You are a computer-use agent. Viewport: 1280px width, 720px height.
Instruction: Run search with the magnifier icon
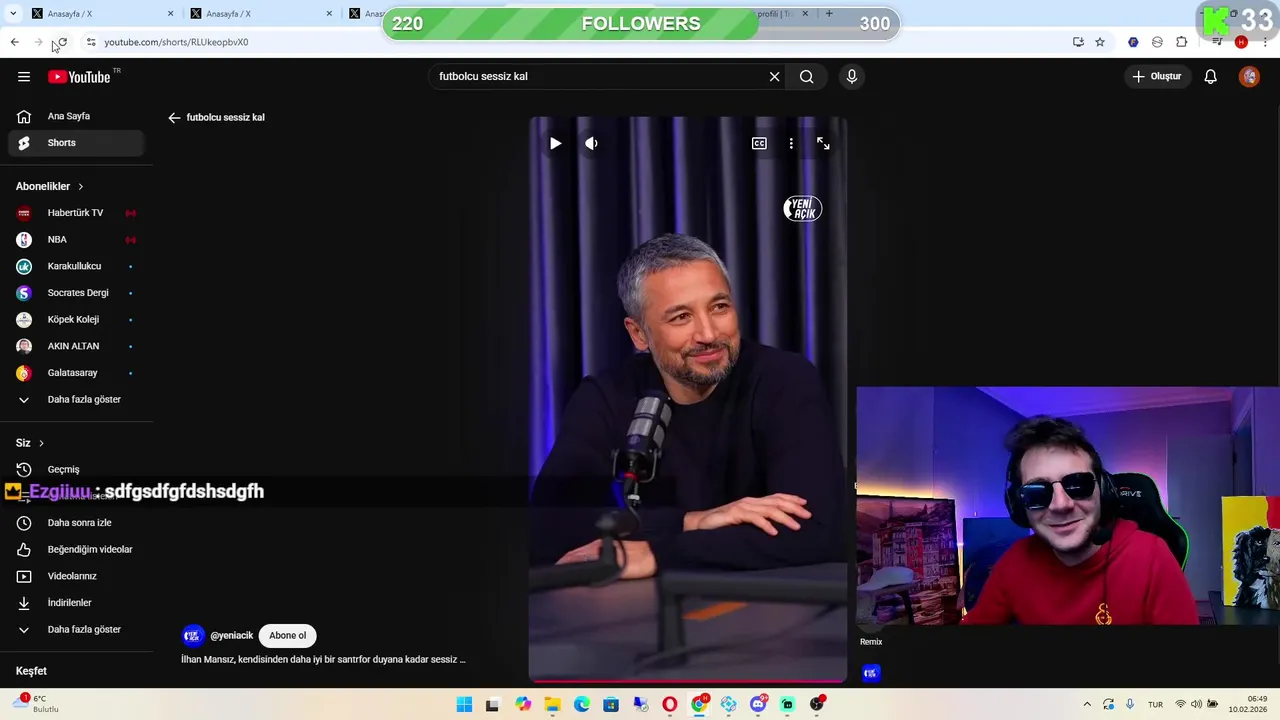807,76
